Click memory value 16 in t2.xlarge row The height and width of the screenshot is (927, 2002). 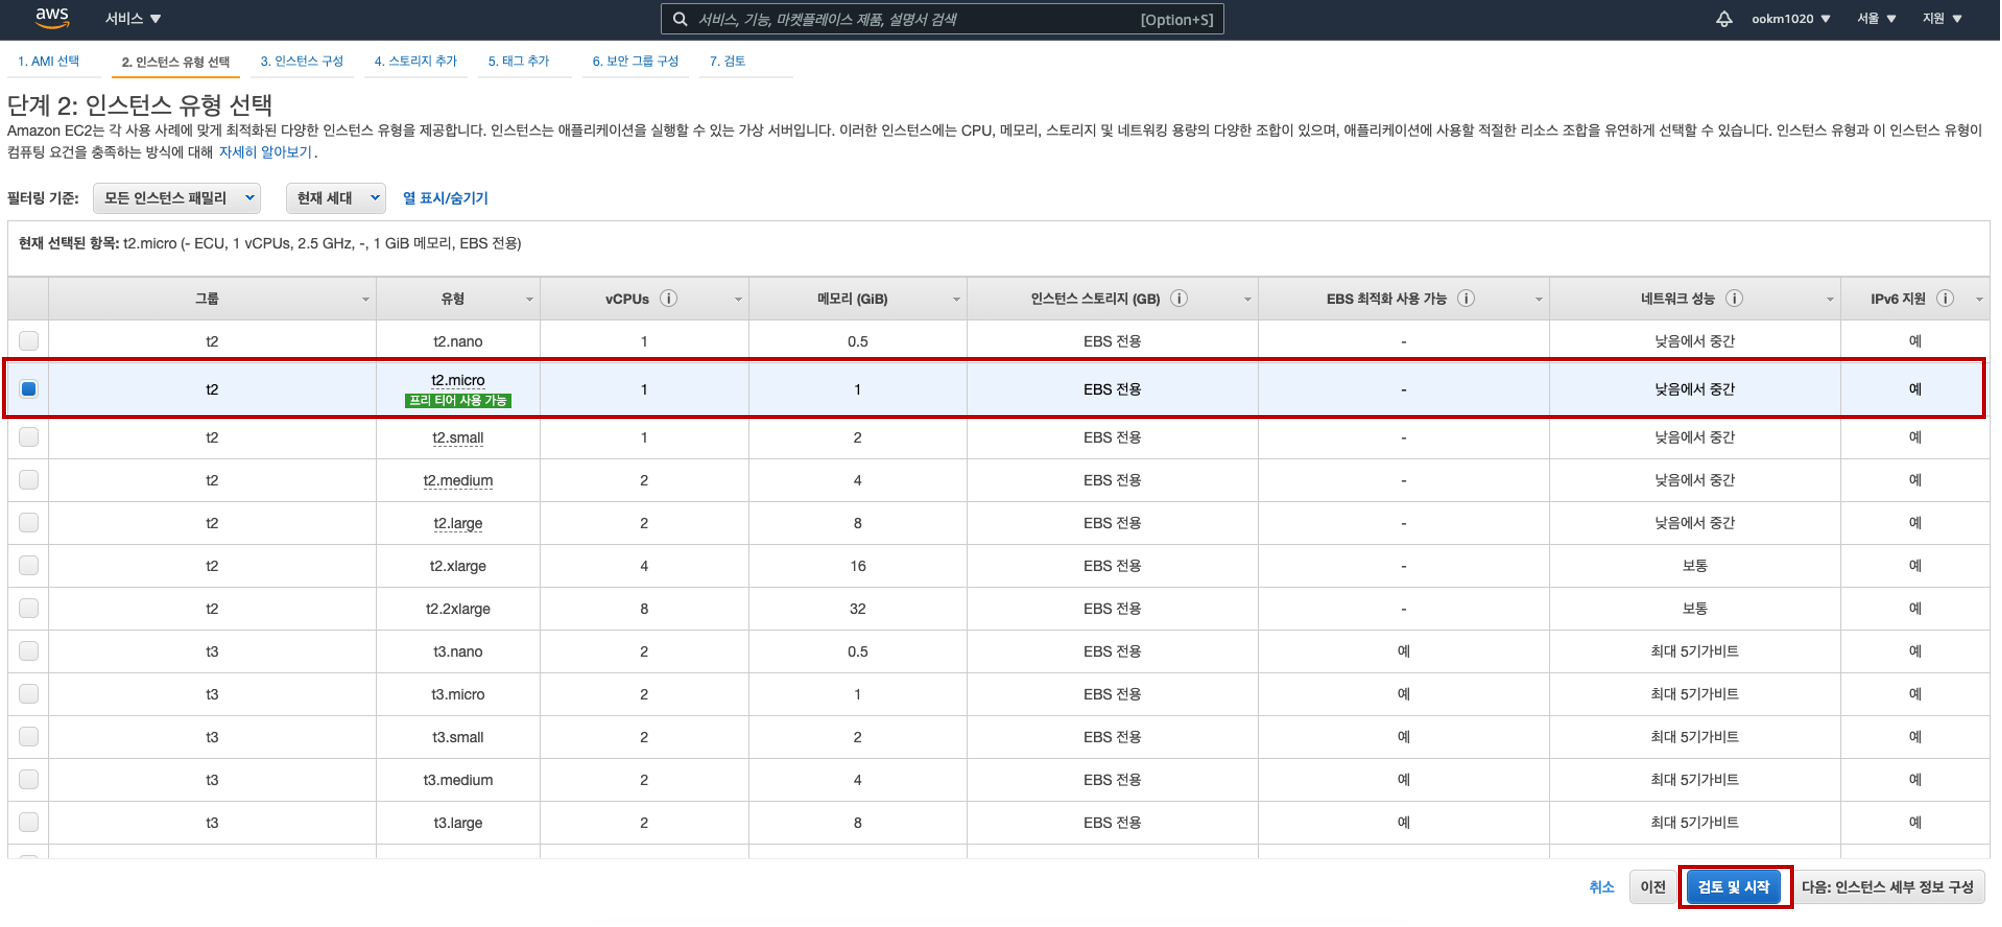coord(858,566)
